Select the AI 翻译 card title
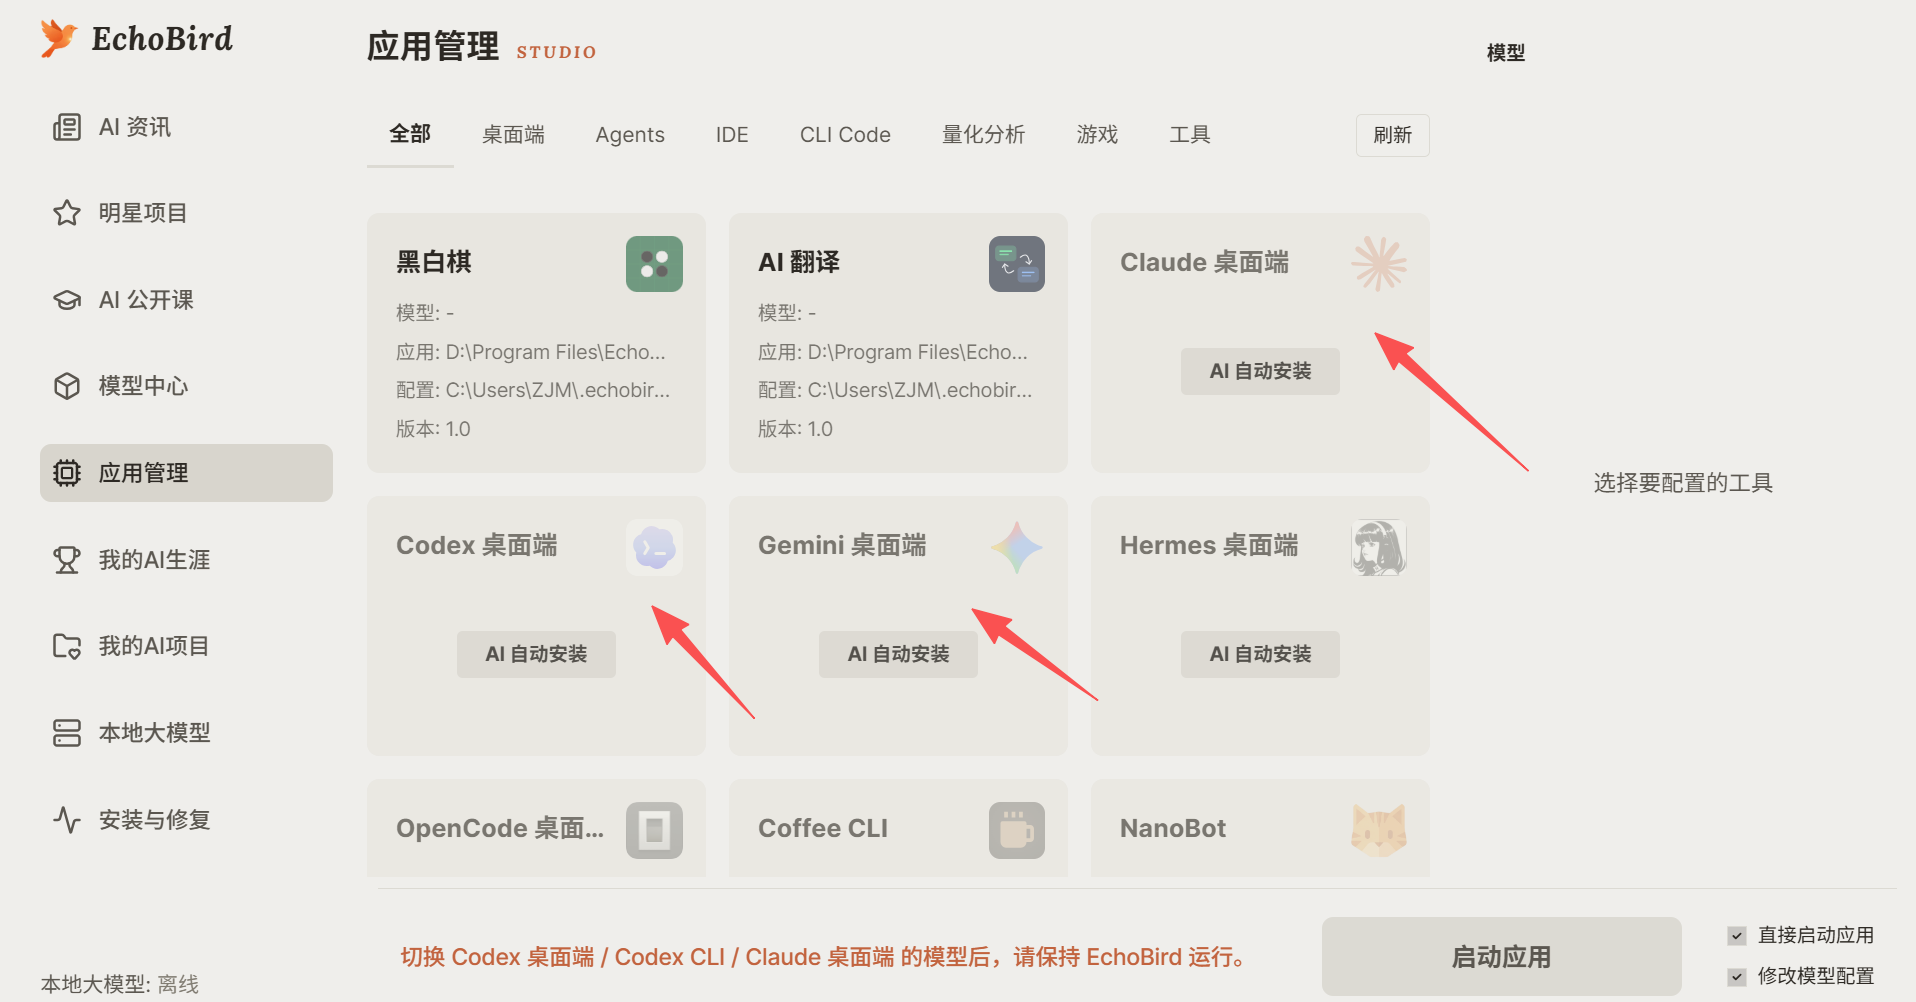The height and width of the screenshot is (1002, 1916). pos(799,262)
